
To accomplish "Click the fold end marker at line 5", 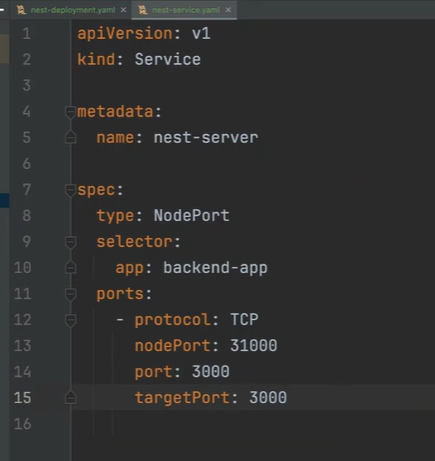I will point(70,137).
